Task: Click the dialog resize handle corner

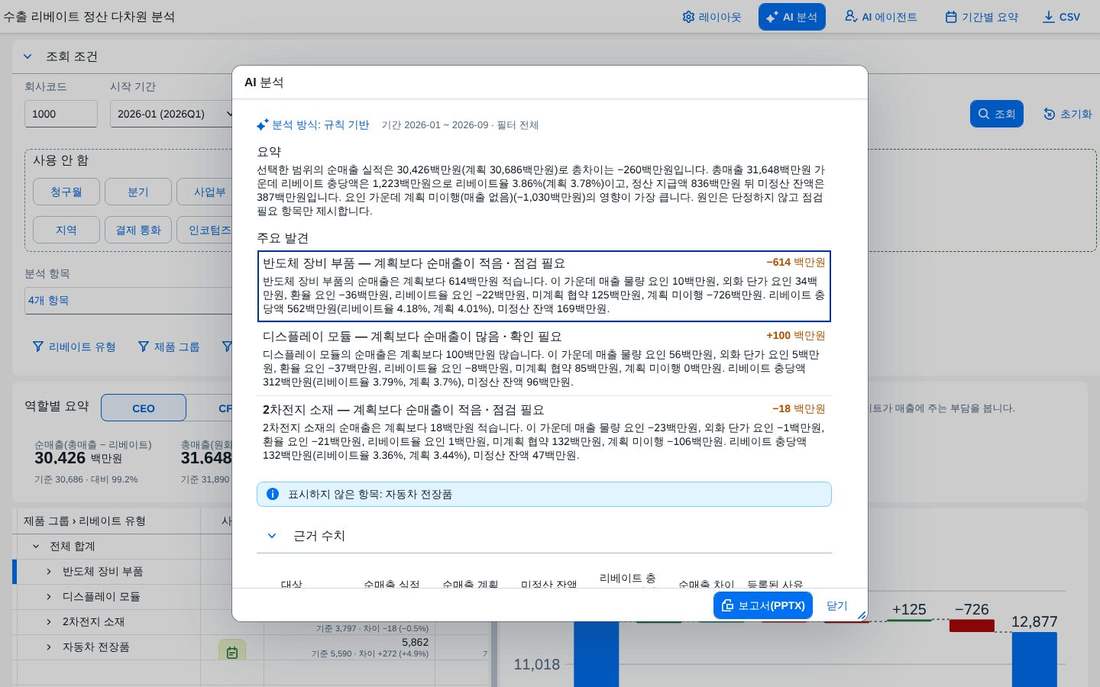Action: point(861,615)
